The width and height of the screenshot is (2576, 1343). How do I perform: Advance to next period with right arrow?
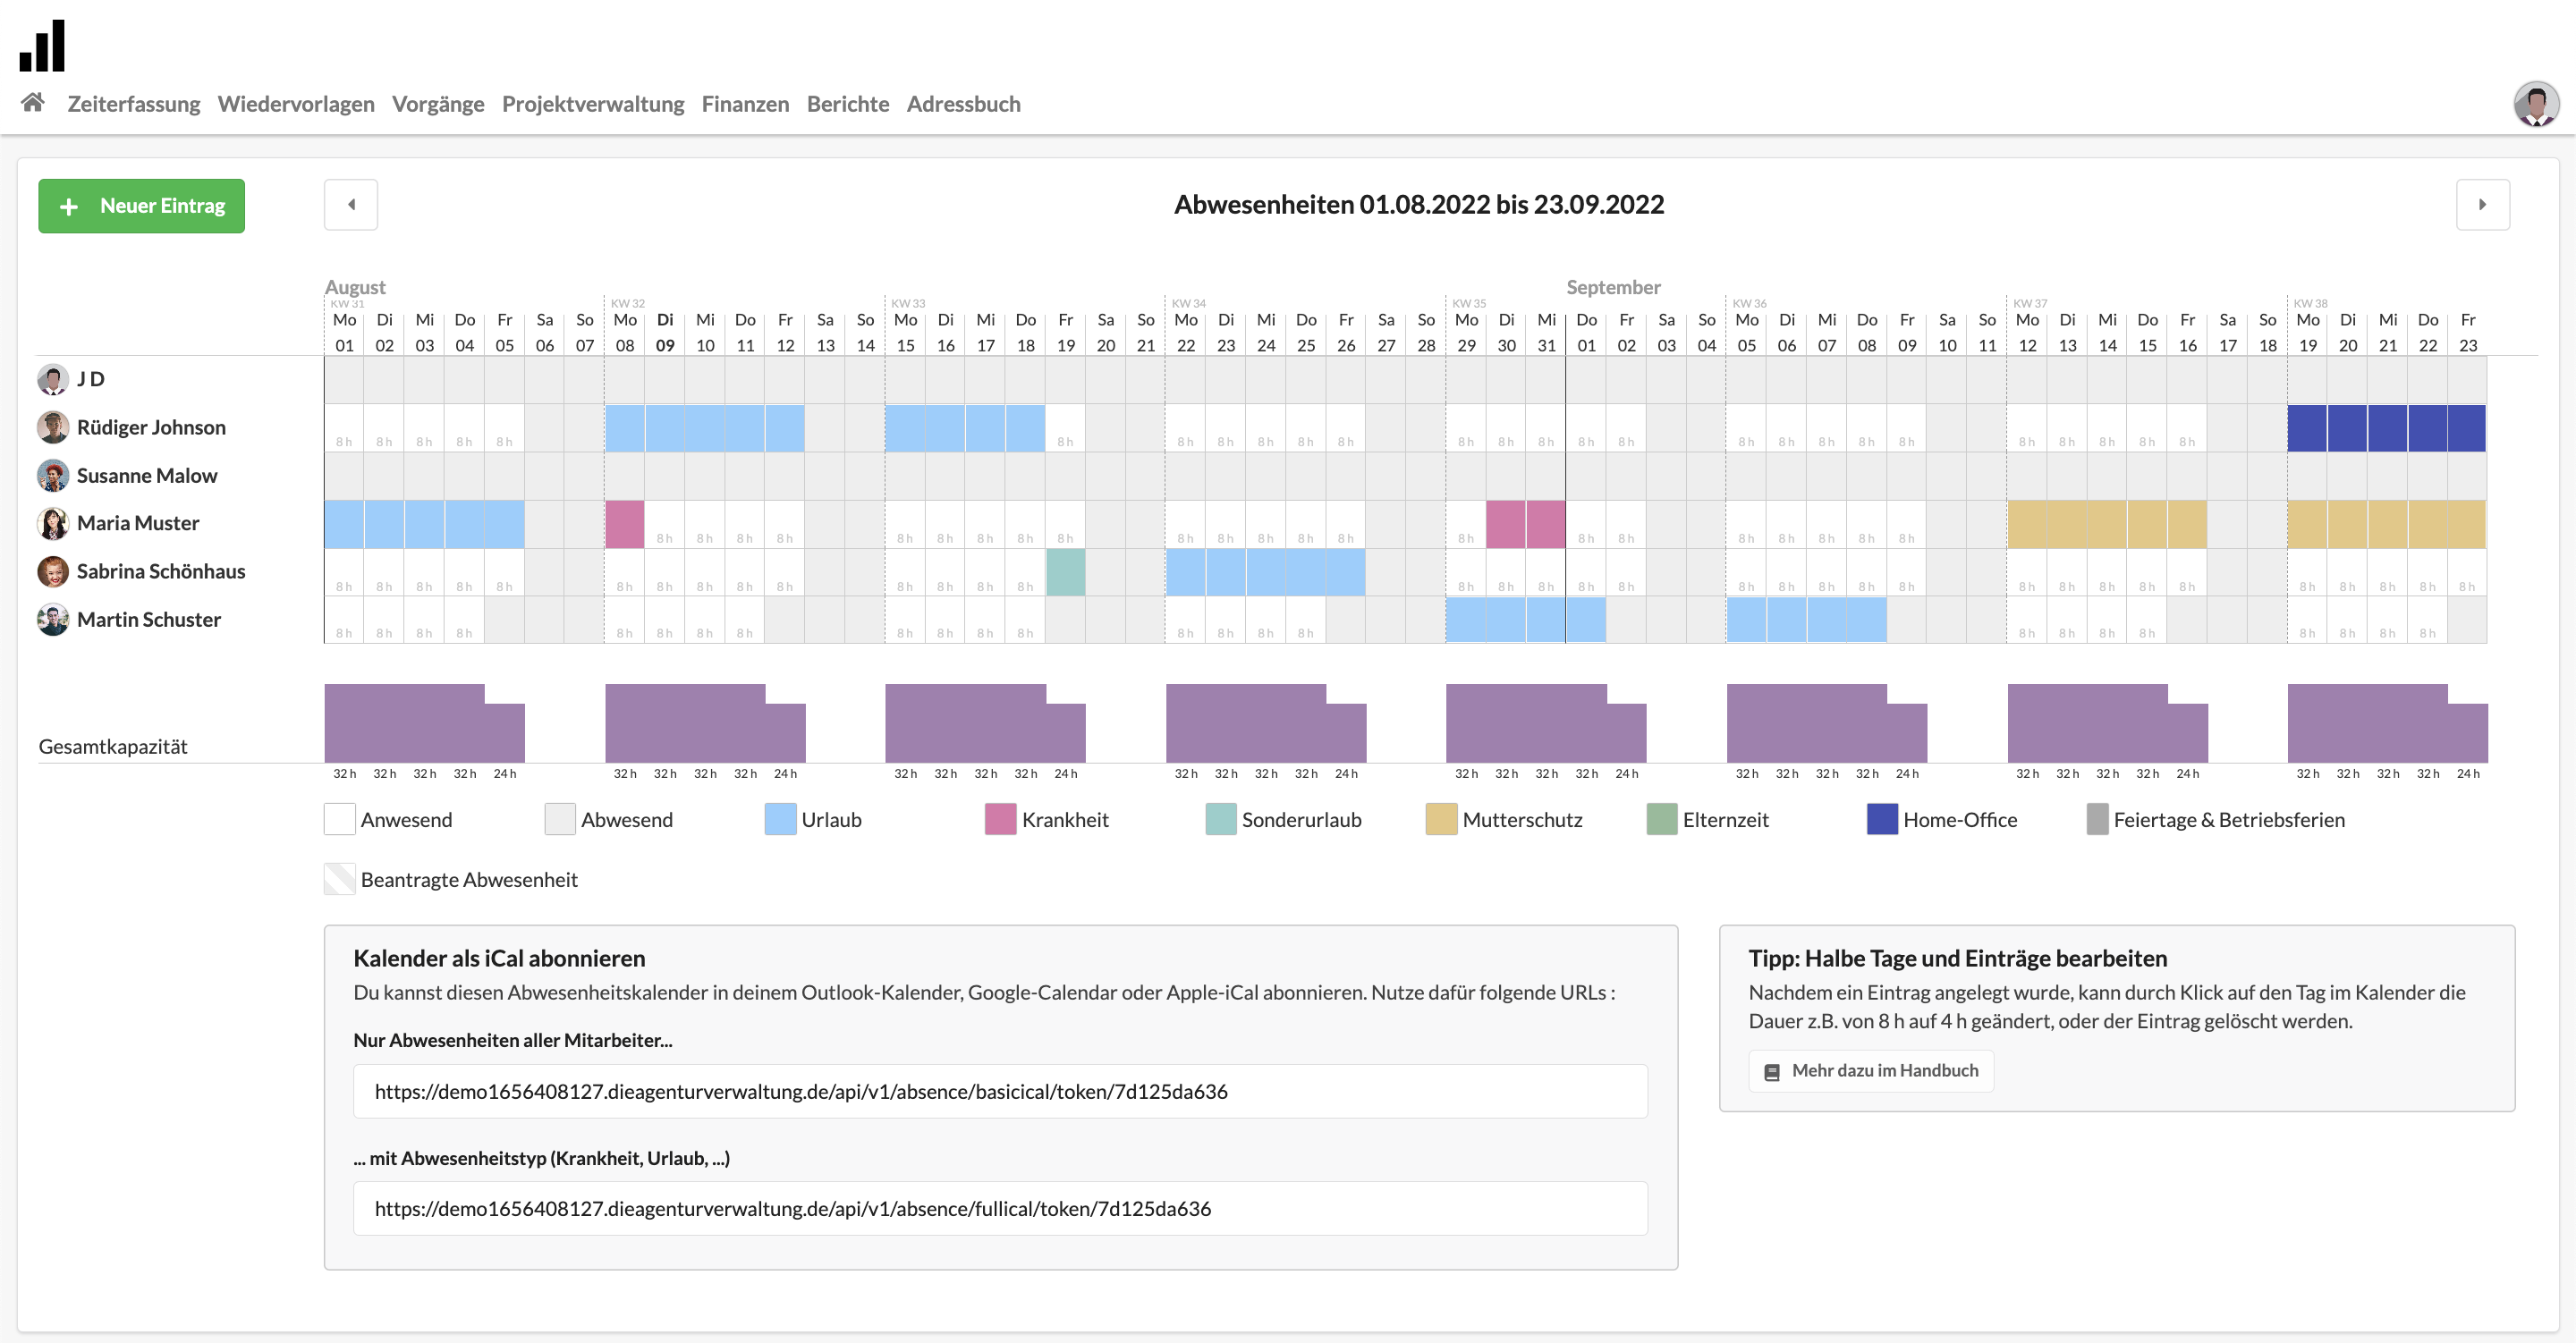pyautogui.click(x=2482, y=205)
